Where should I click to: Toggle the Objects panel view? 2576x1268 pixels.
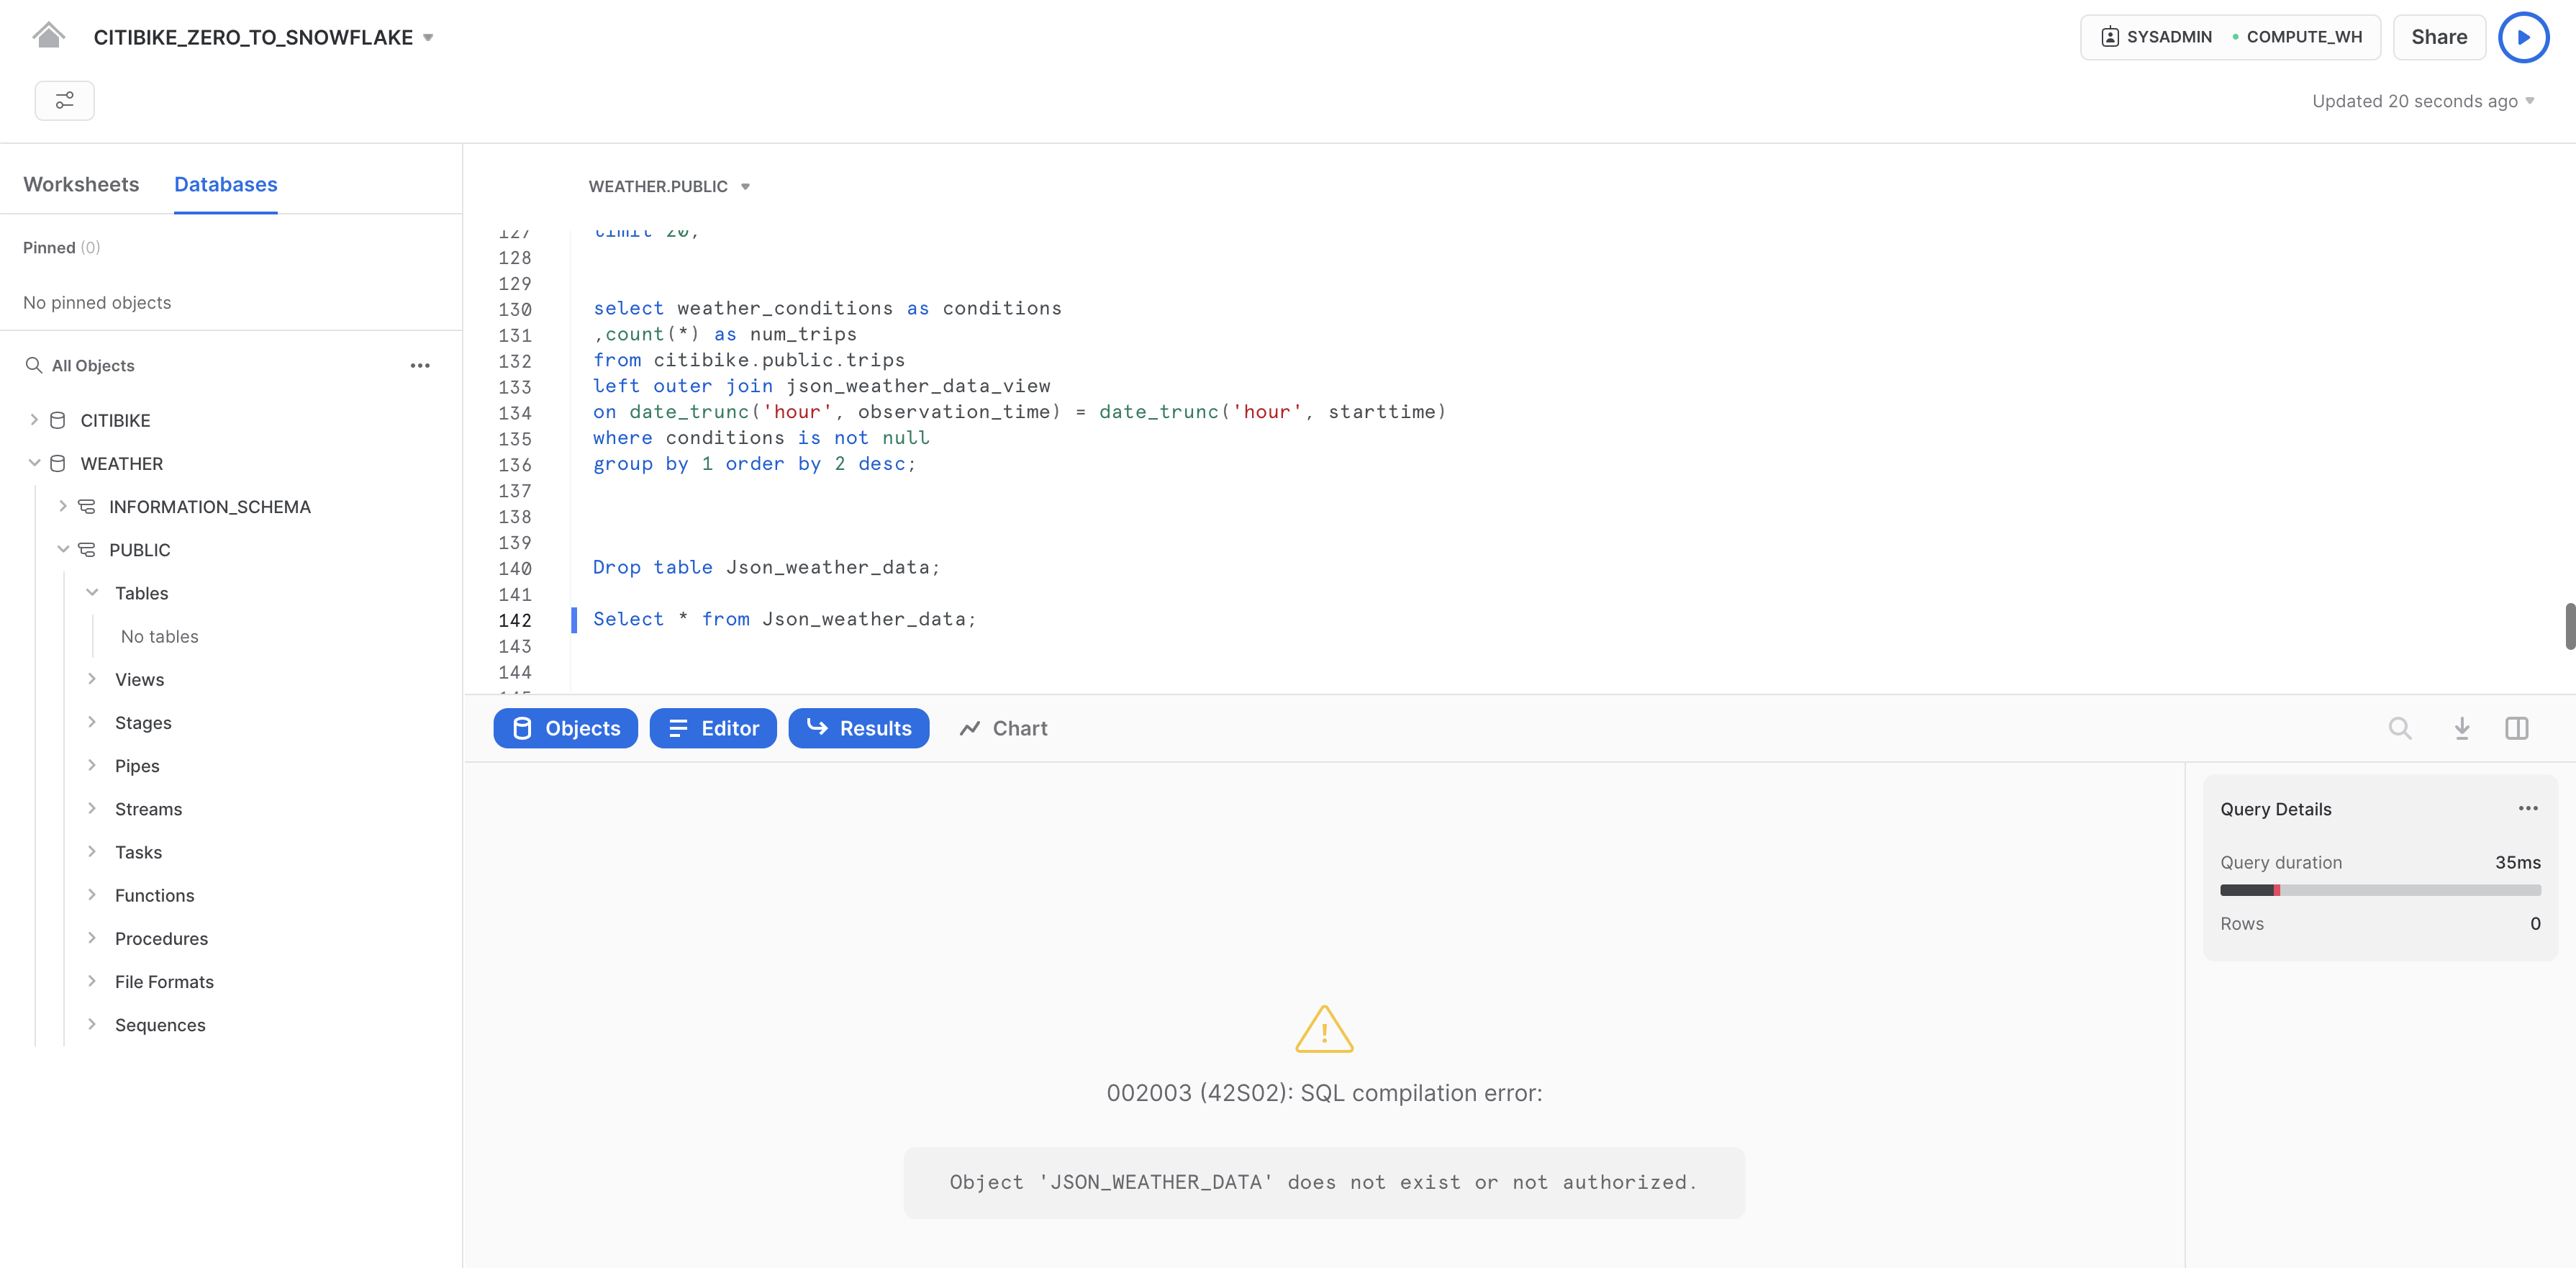click(x=565, y=728)
